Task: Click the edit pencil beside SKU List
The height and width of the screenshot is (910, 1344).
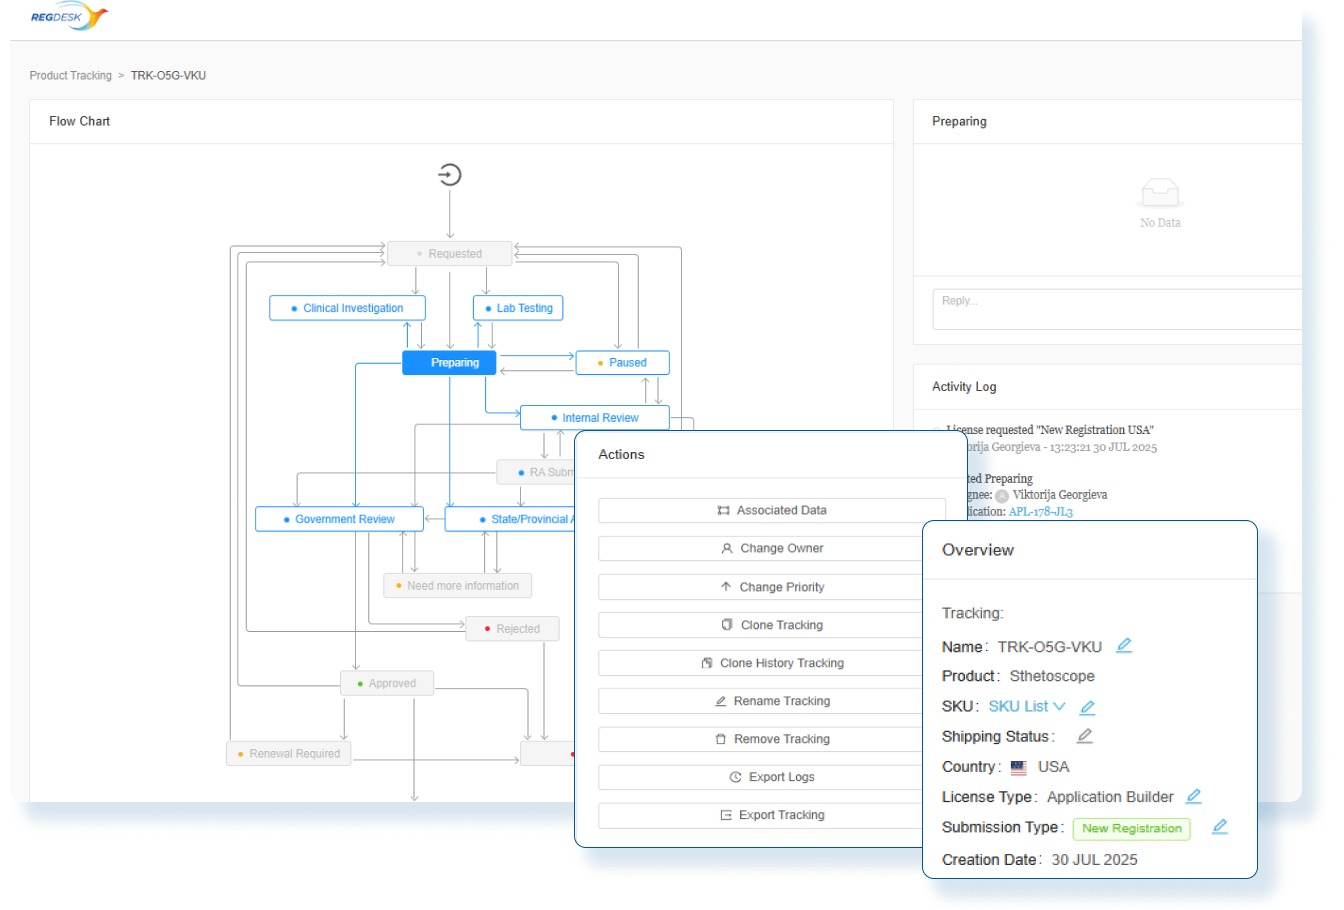Action: tap(1088, 707)
